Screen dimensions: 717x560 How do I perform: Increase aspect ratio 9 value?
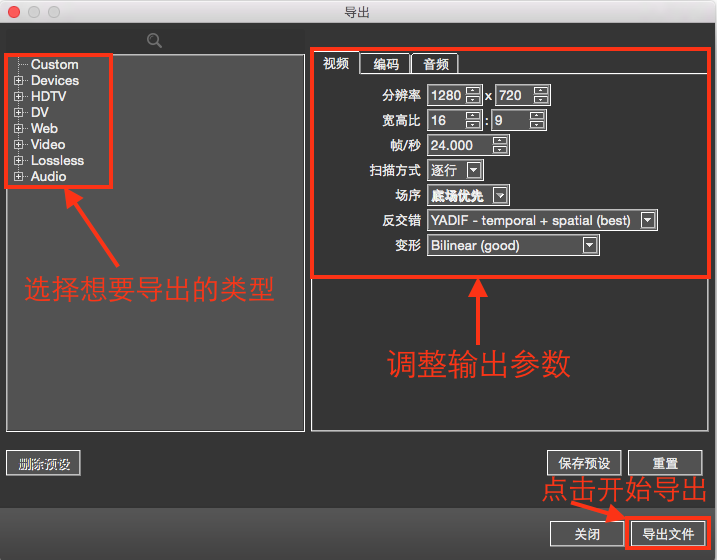pyautogui.click(x=537, y=115)
